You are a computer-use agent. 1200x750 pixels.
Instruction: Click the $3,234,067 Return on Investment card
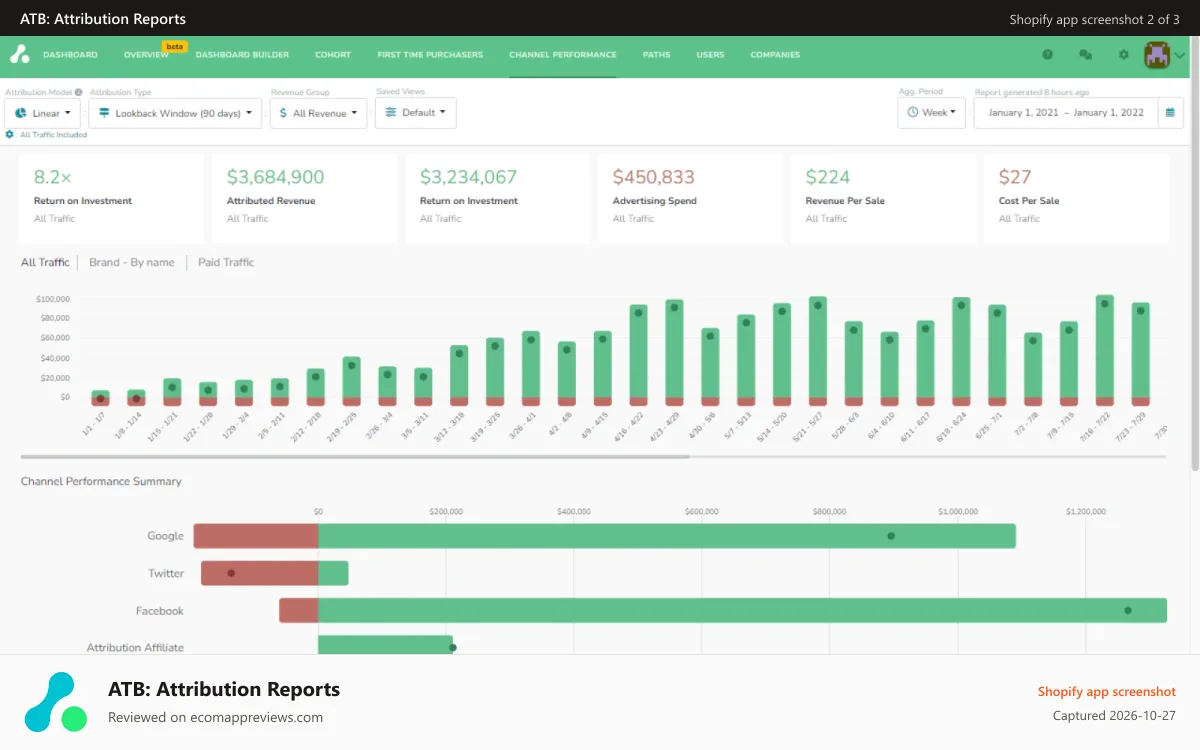click(x=497, y=198)
